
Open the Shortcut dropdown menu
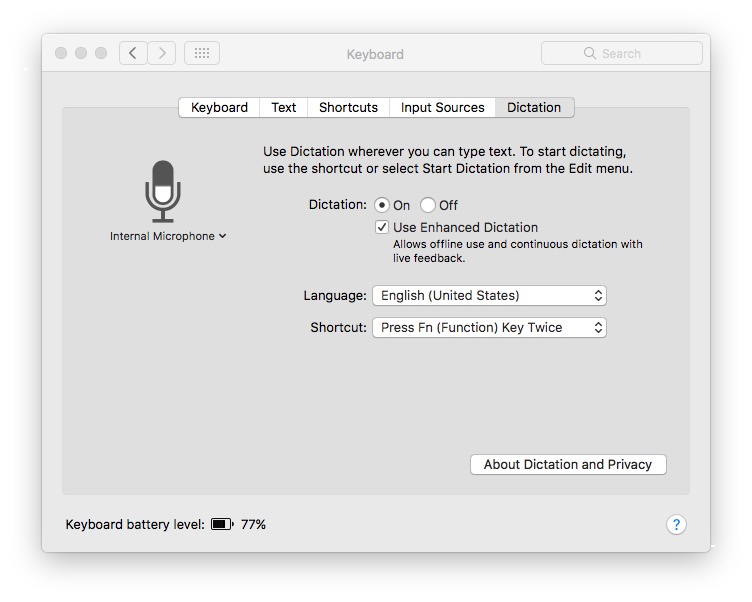pyautogui.click(x=489, y=327)
